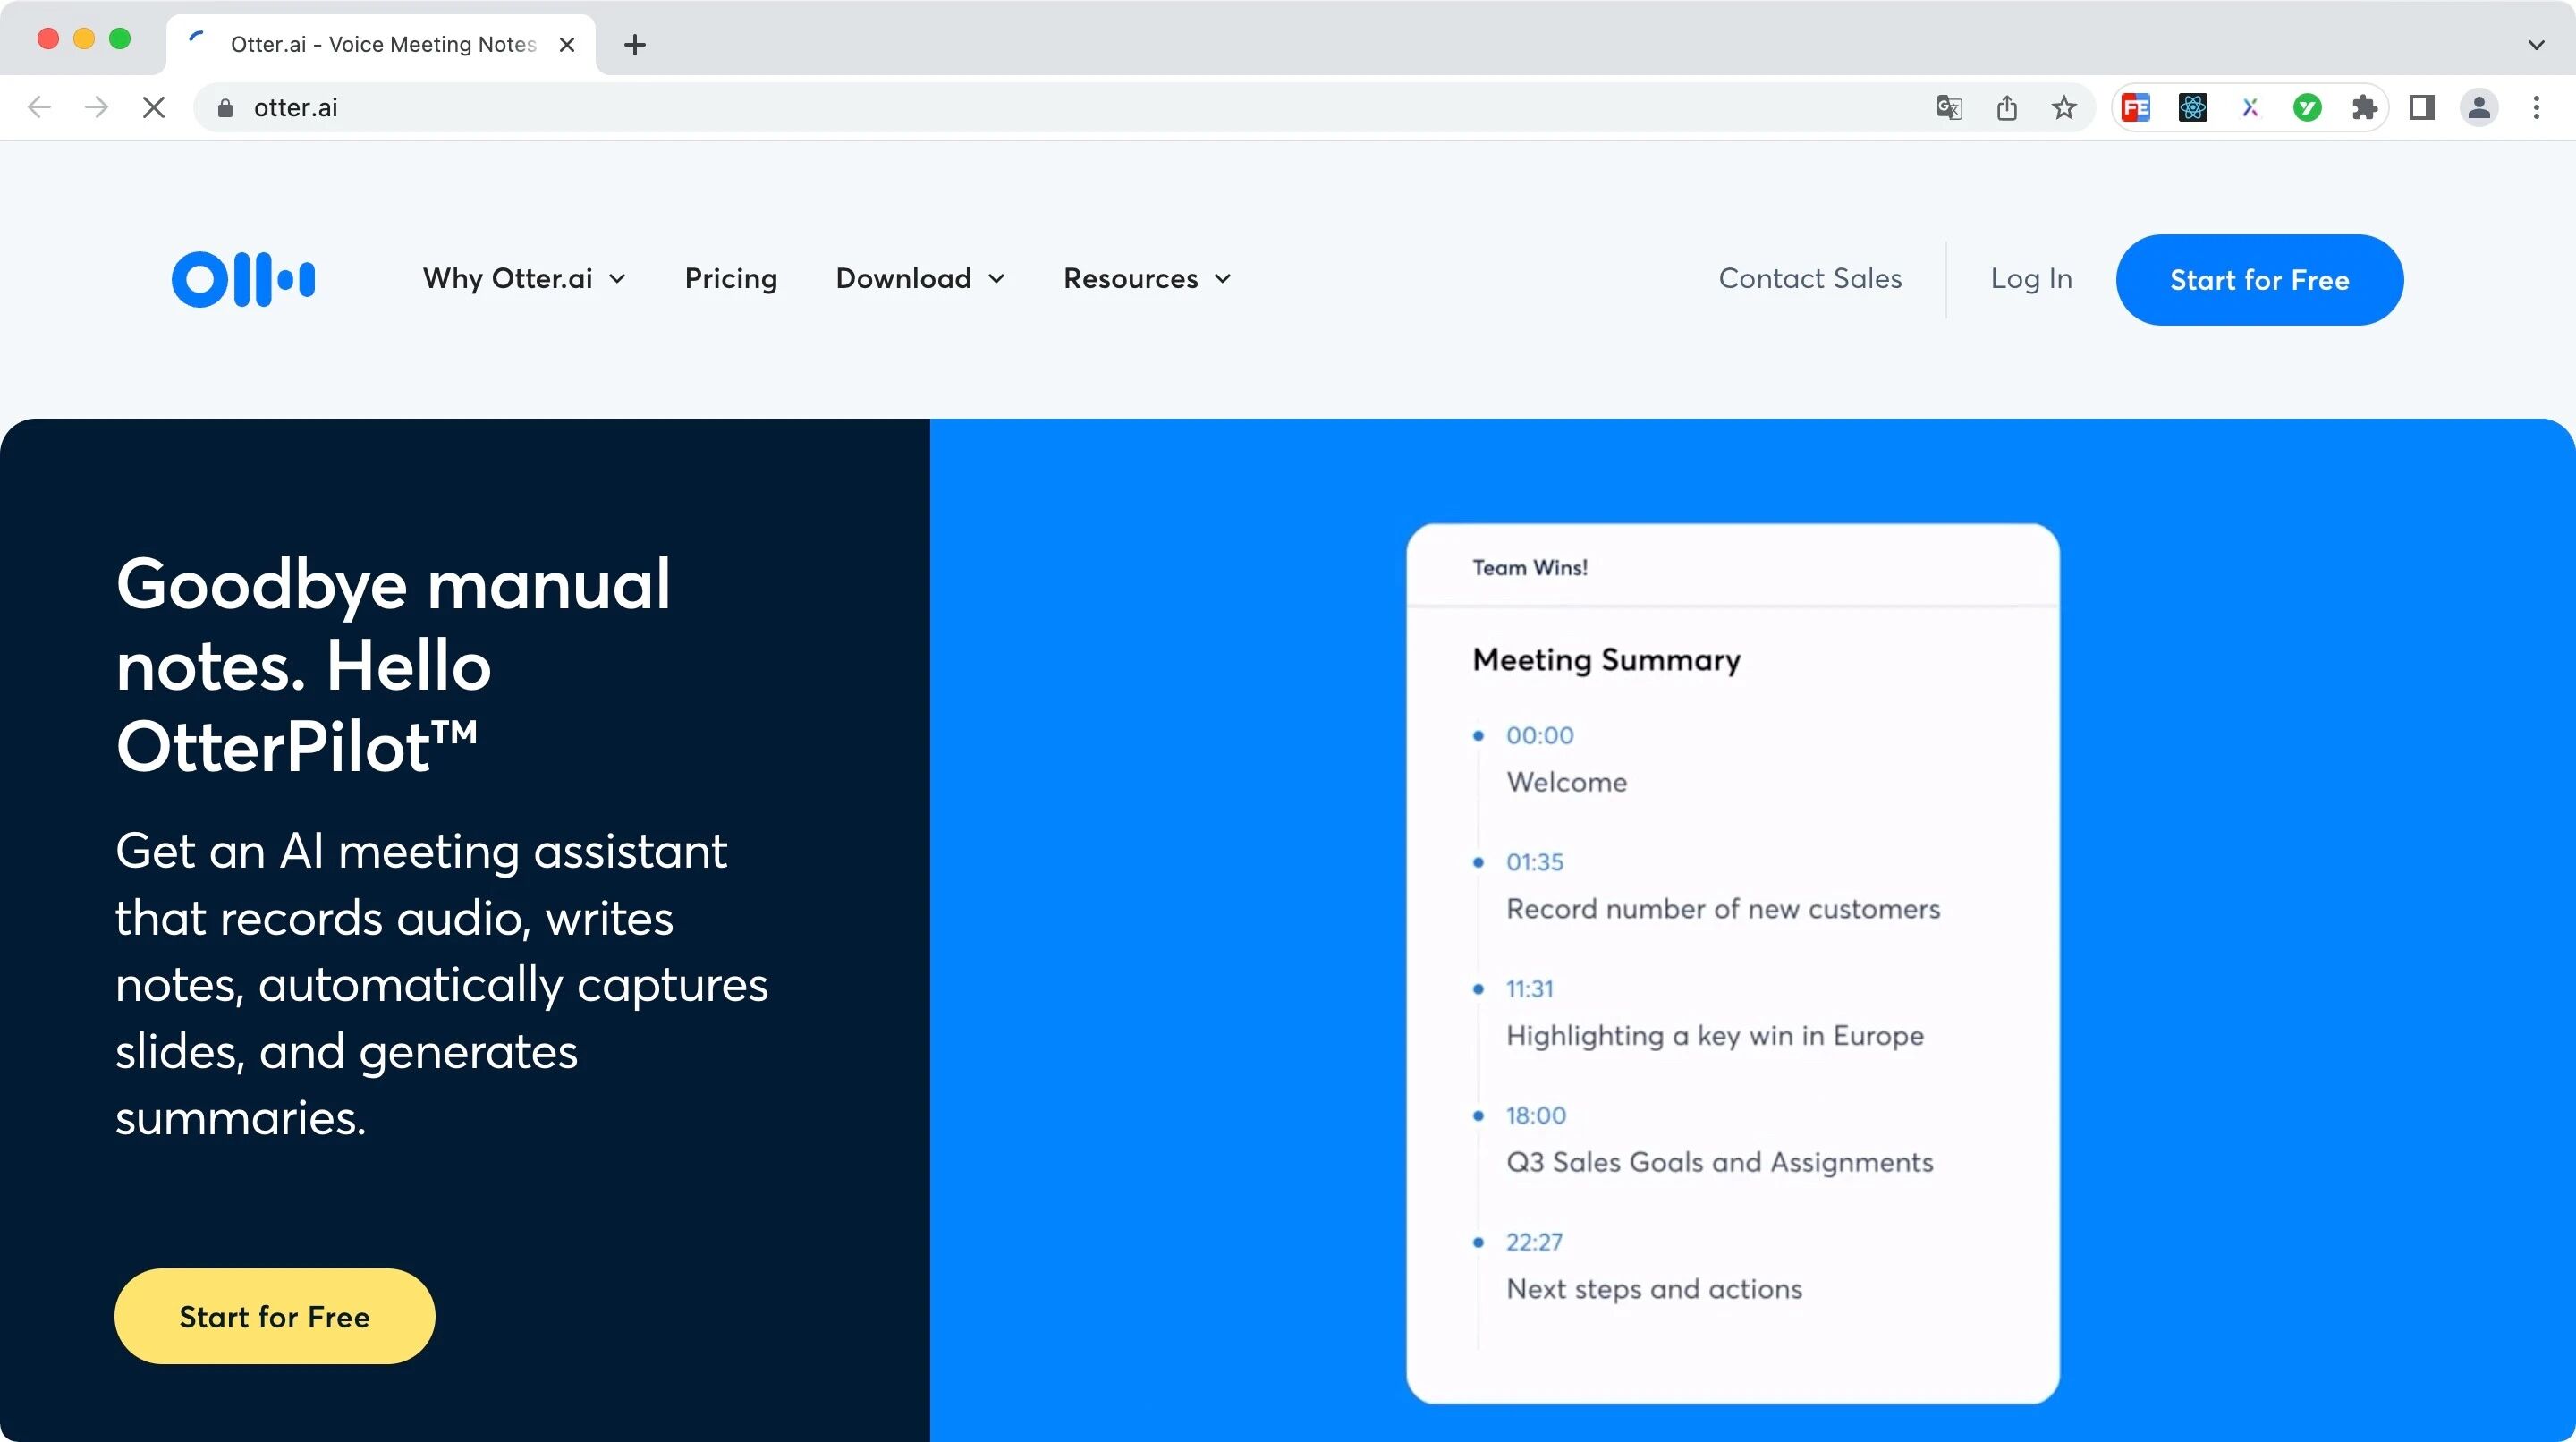Open the Chrome profile avatar

click(2478, 108)
